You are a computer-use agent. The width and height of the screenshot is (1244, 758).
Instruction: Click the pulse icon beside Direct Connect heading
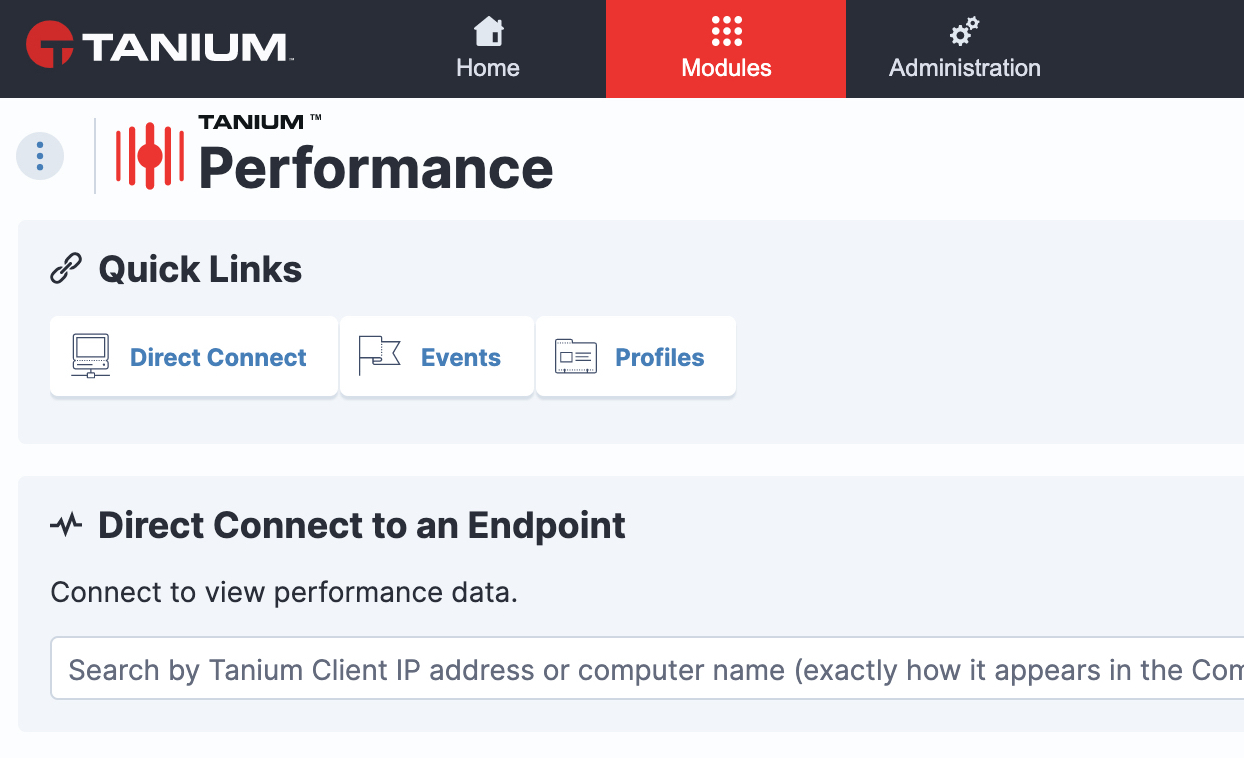[66, 525]
